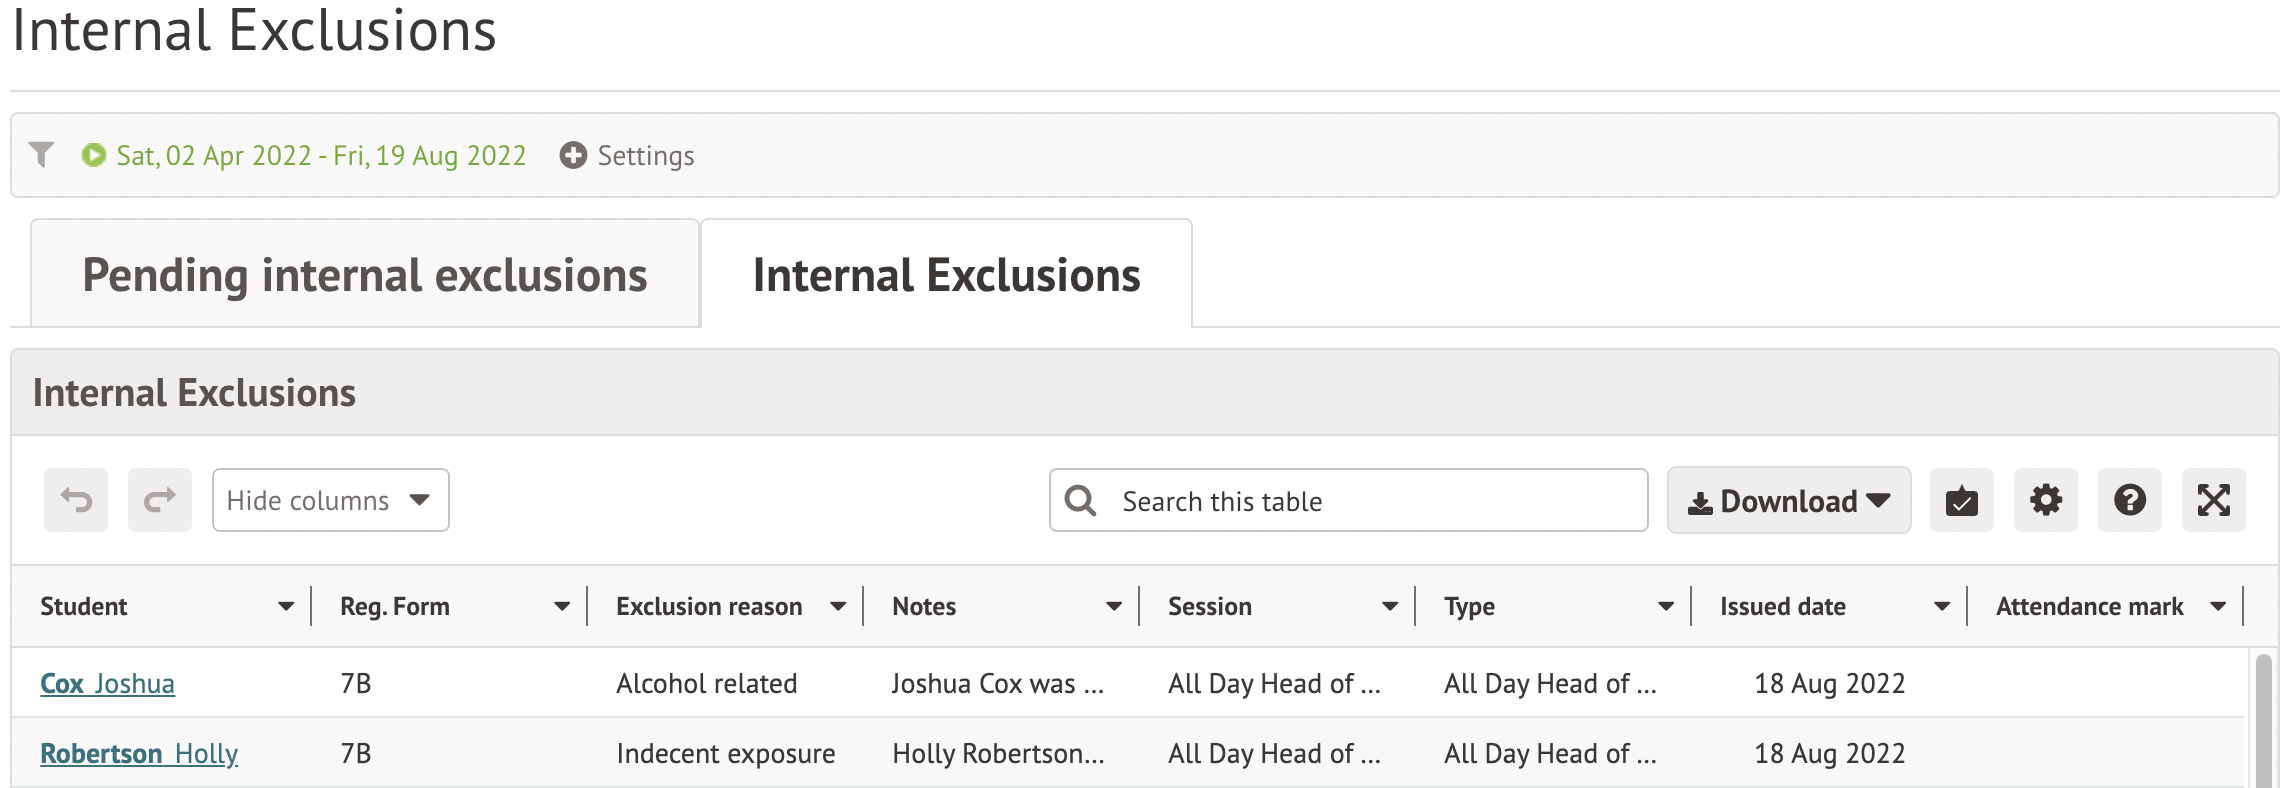The width and height of the screenshot is (2294, 788).
Task: Select the Internal Exclusions tab
Action: coord(946,275)
